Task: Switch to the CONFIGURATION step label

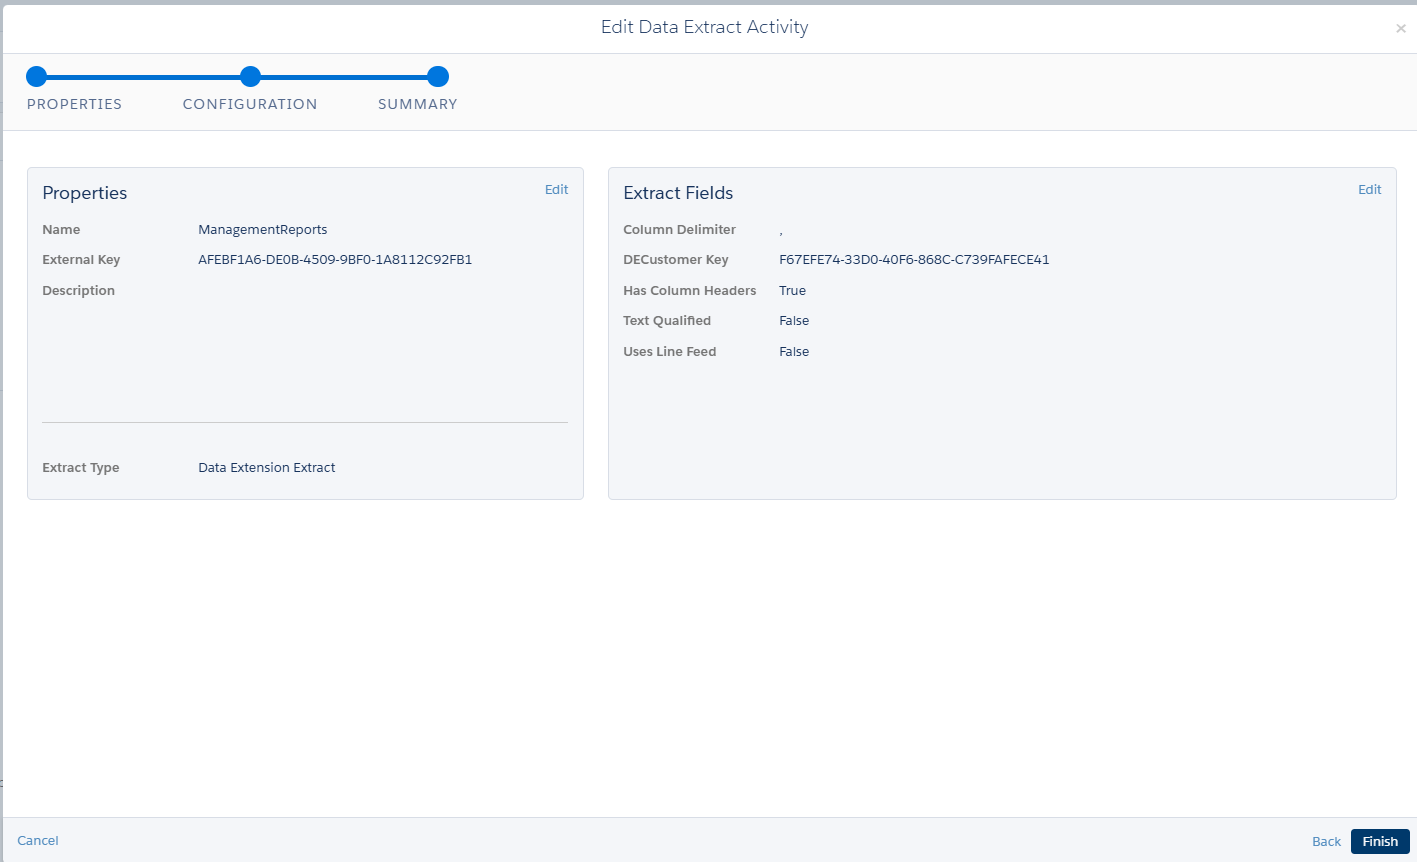Action: pyautogui.click(x=250, y=104)
